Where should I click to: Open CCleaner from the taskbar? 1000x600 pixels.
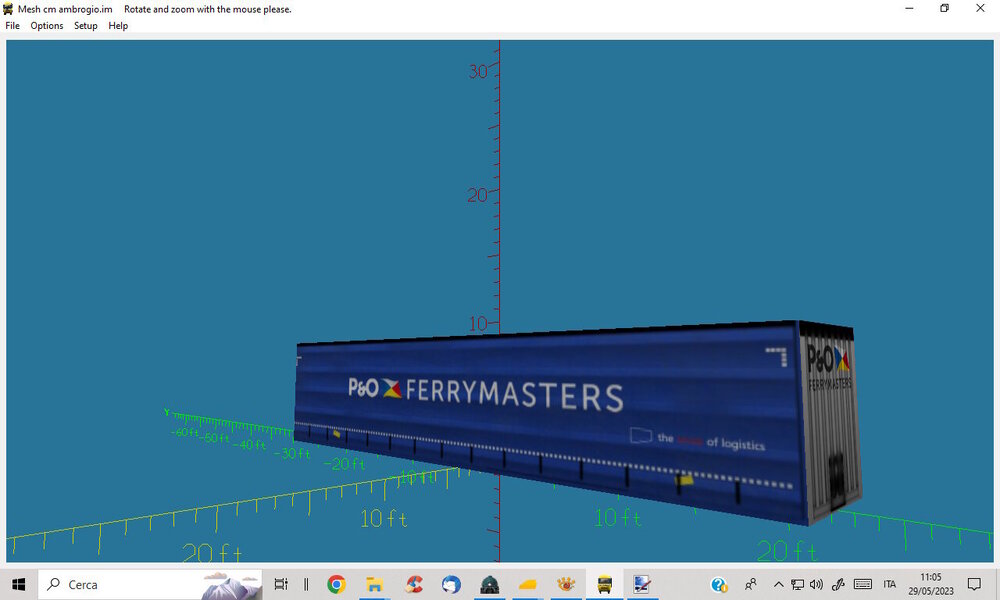point(414,584)
